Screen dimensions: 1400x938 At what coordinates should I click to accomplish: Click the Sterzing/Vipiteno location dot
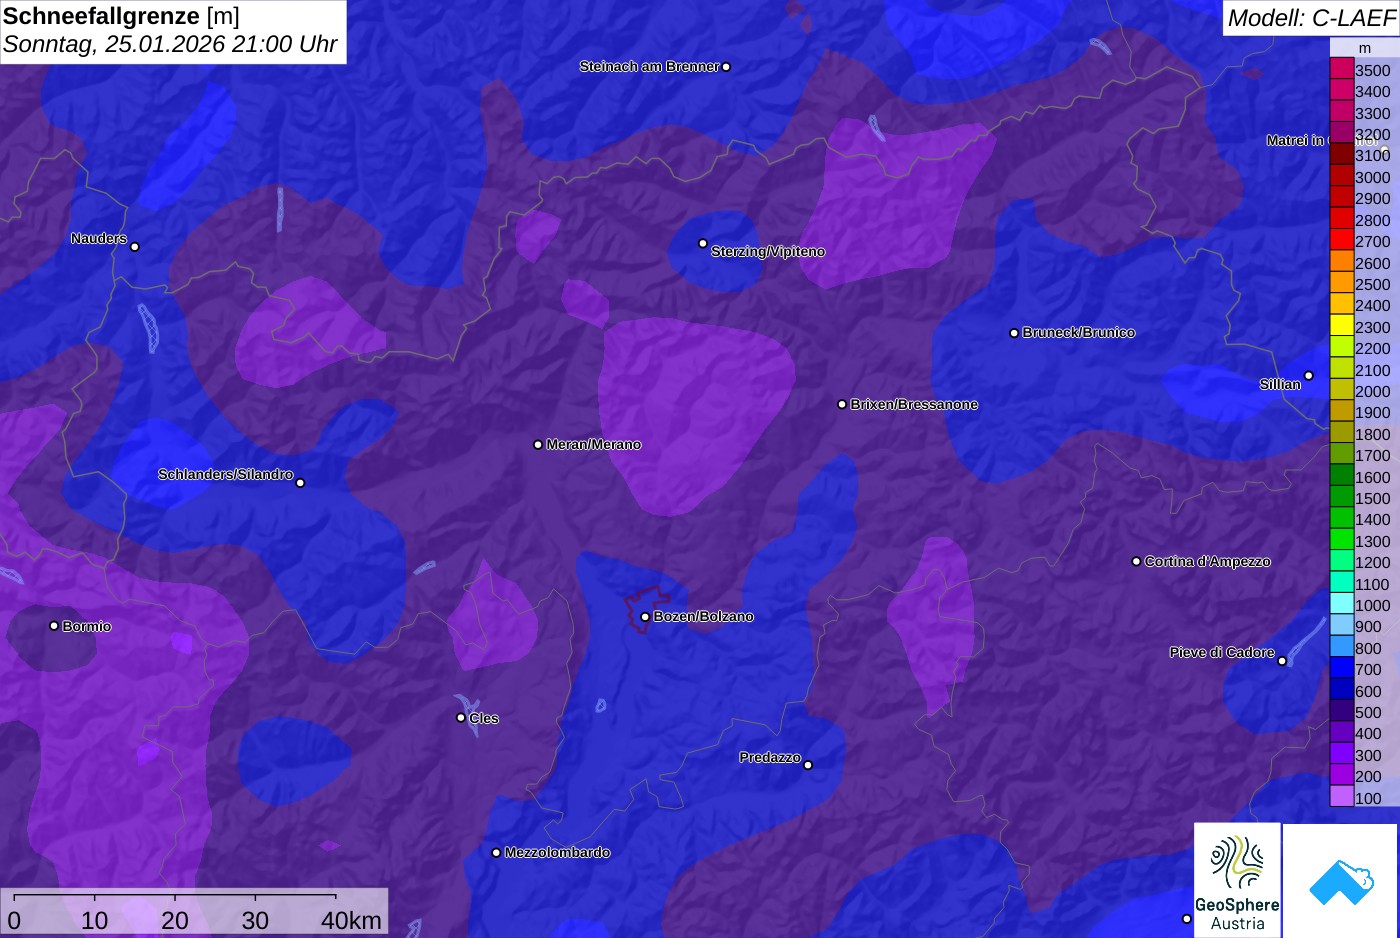[x=703, y=243]
